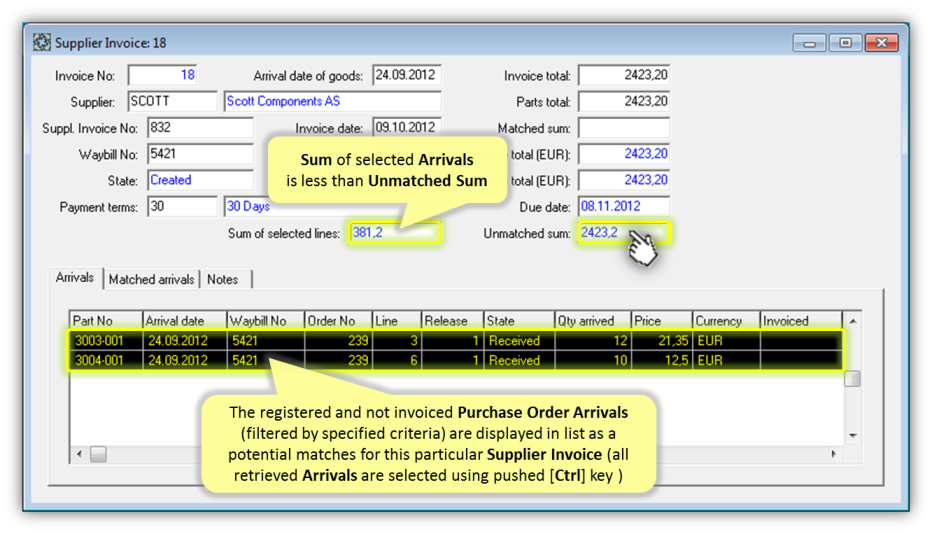Image resolution: width=932 pixels, height=534 pixels.
Task: Maximize the Supplier Invoice window
Action: click(x=845, y=43)
